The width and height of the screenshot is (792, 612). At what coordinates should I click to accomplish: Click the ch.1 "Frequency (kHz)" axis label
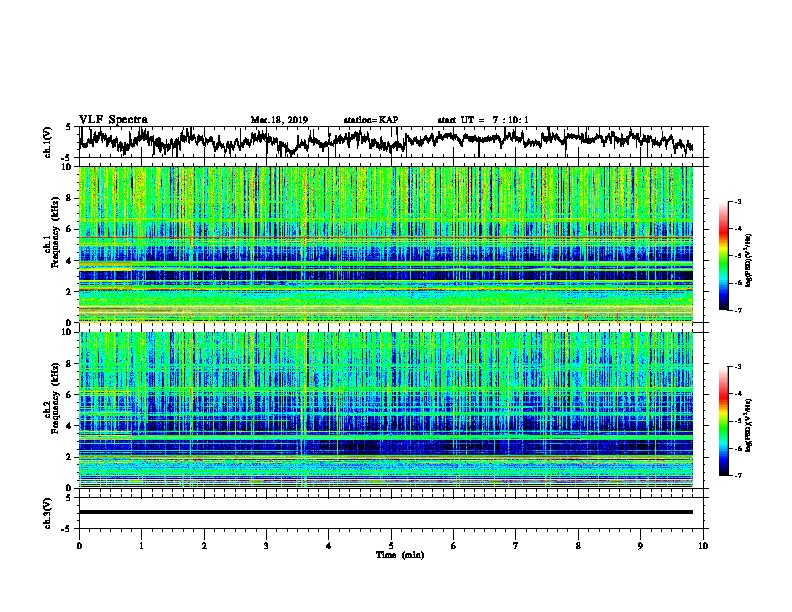(53, 233)
